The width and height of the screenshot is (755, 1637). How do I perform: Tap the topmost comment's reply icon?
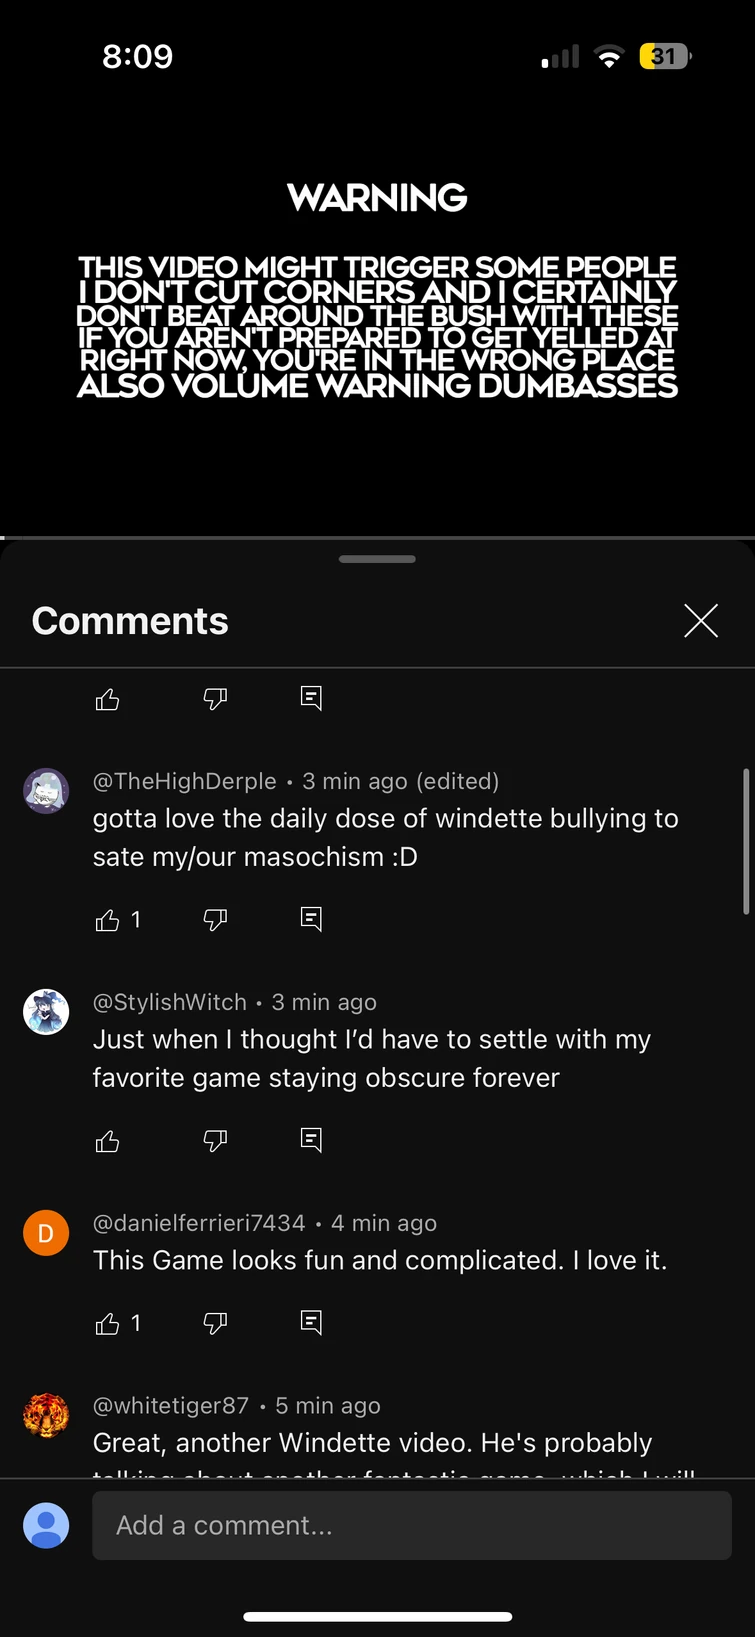click(311, 698)
